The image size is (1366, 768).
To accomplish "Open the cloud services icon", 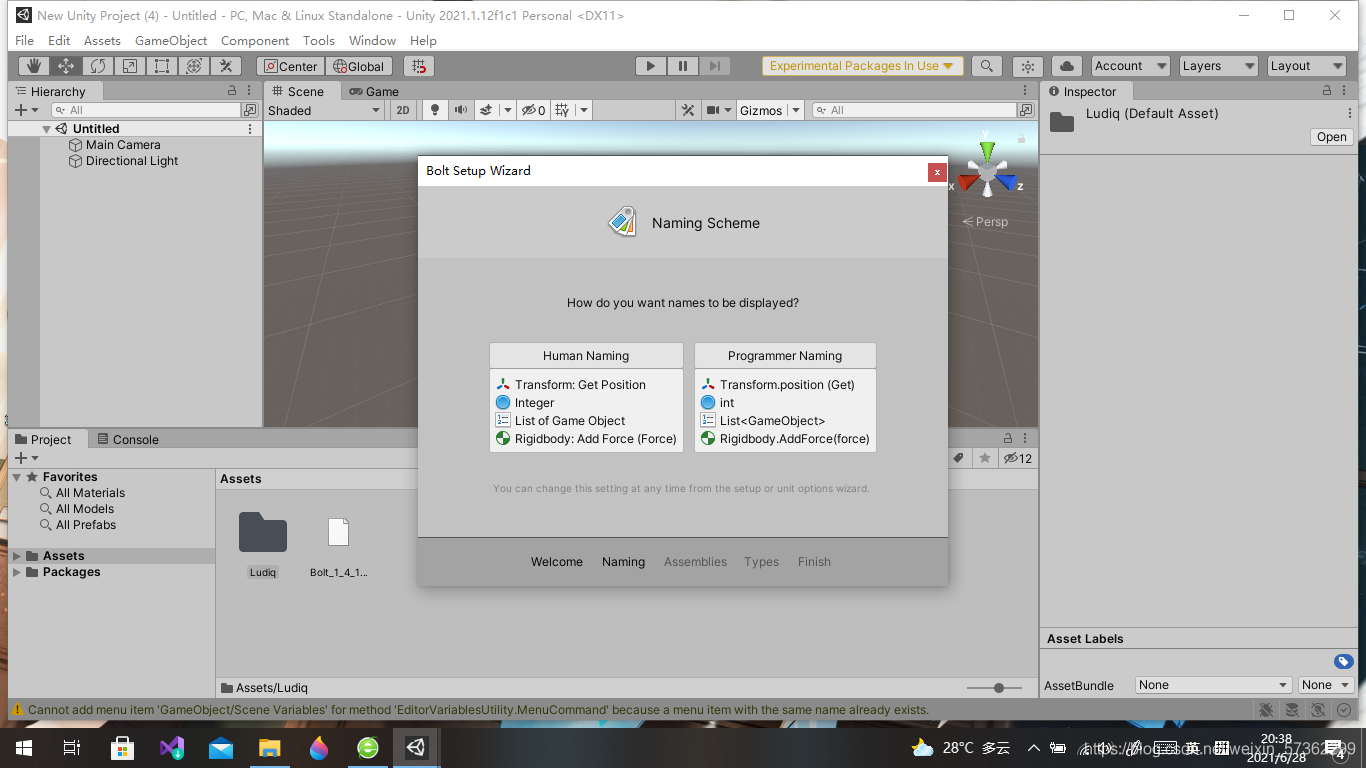I will (1067, 66).
